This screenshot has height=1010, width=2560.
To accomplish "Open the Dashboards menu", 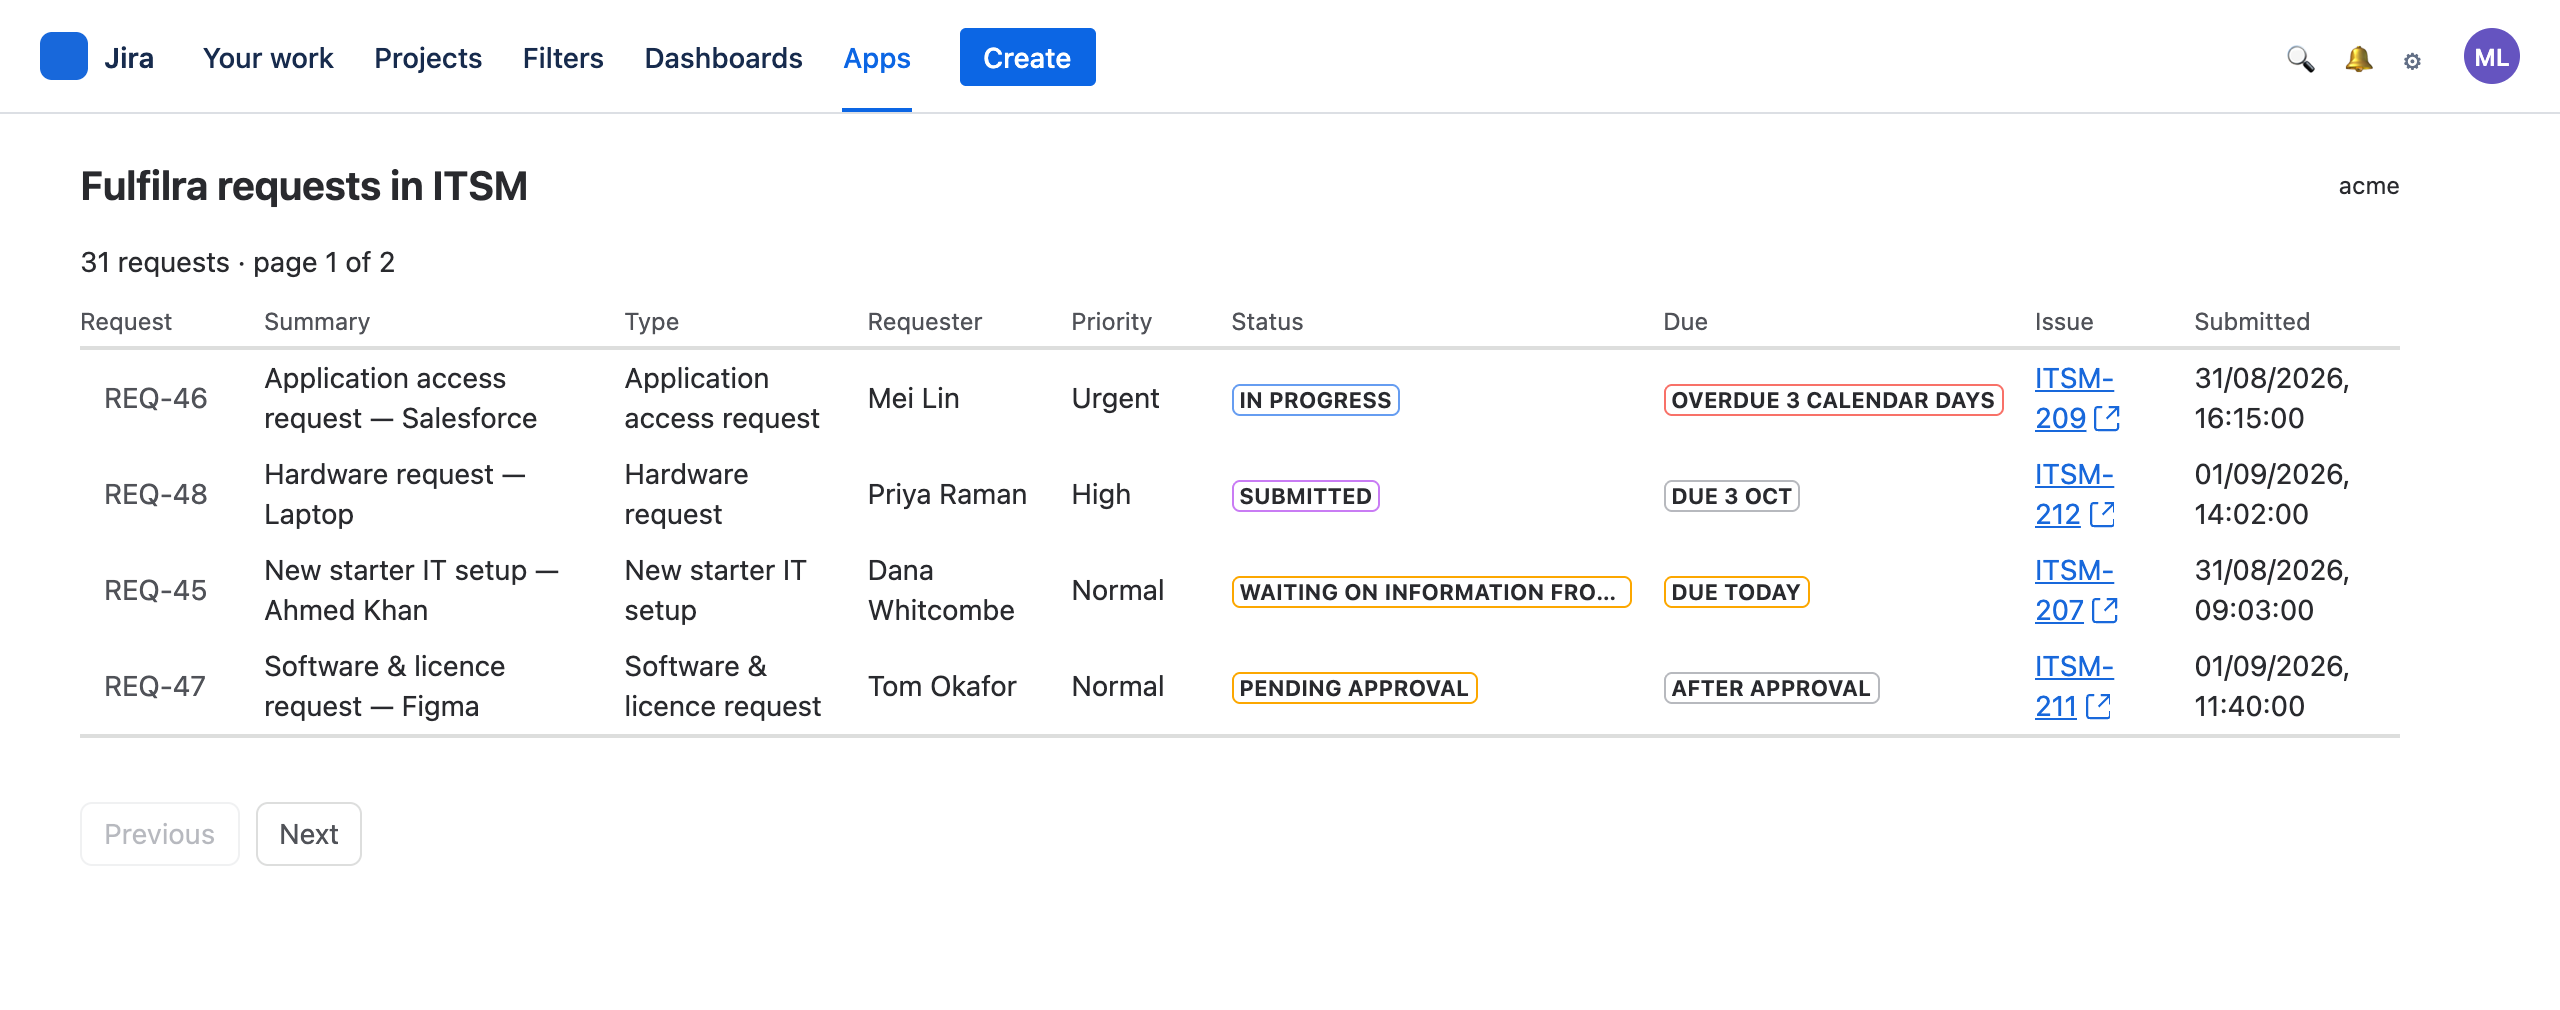I will pos(723,58).
